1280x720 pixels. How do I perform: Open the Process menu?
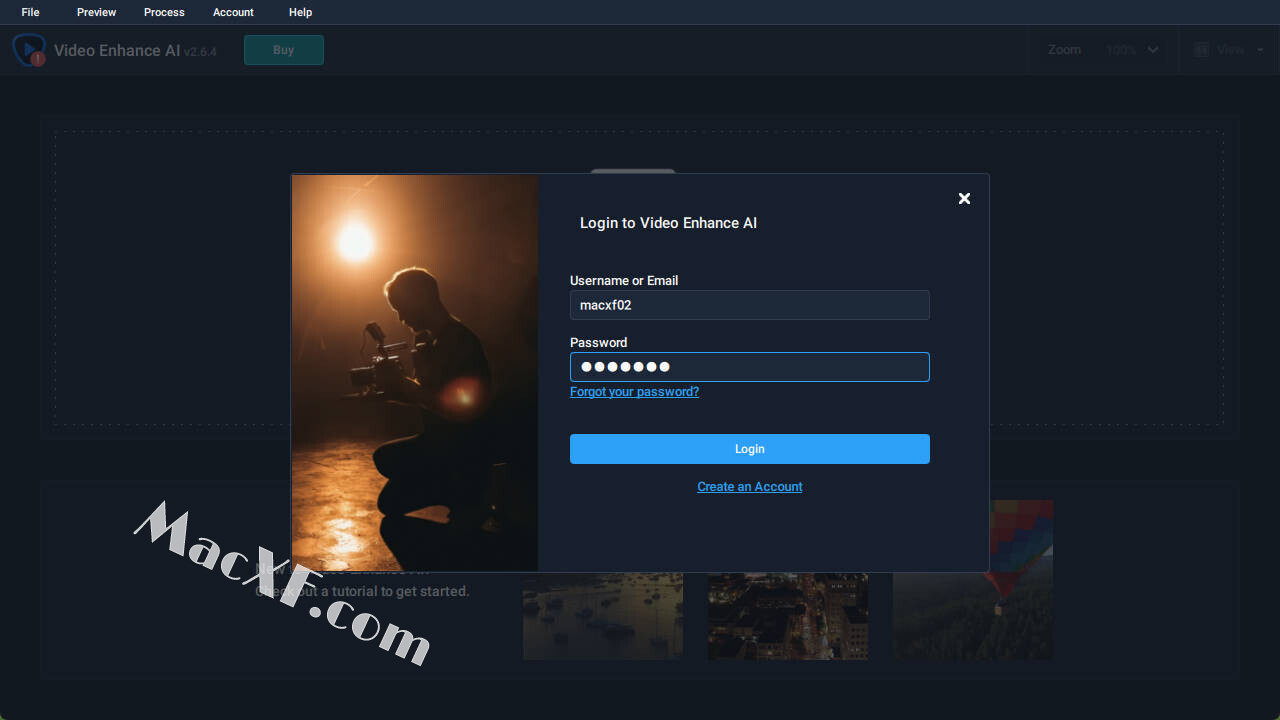click(164, 12)
